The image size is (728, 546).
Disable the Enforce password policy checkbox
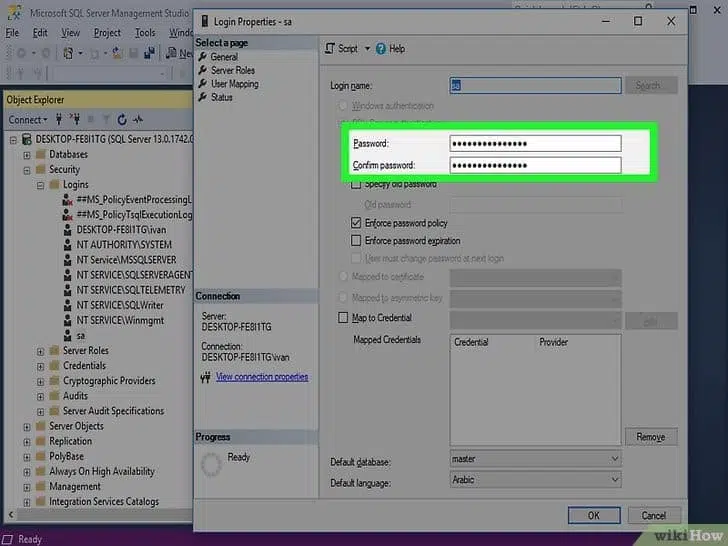pos(356,223)
